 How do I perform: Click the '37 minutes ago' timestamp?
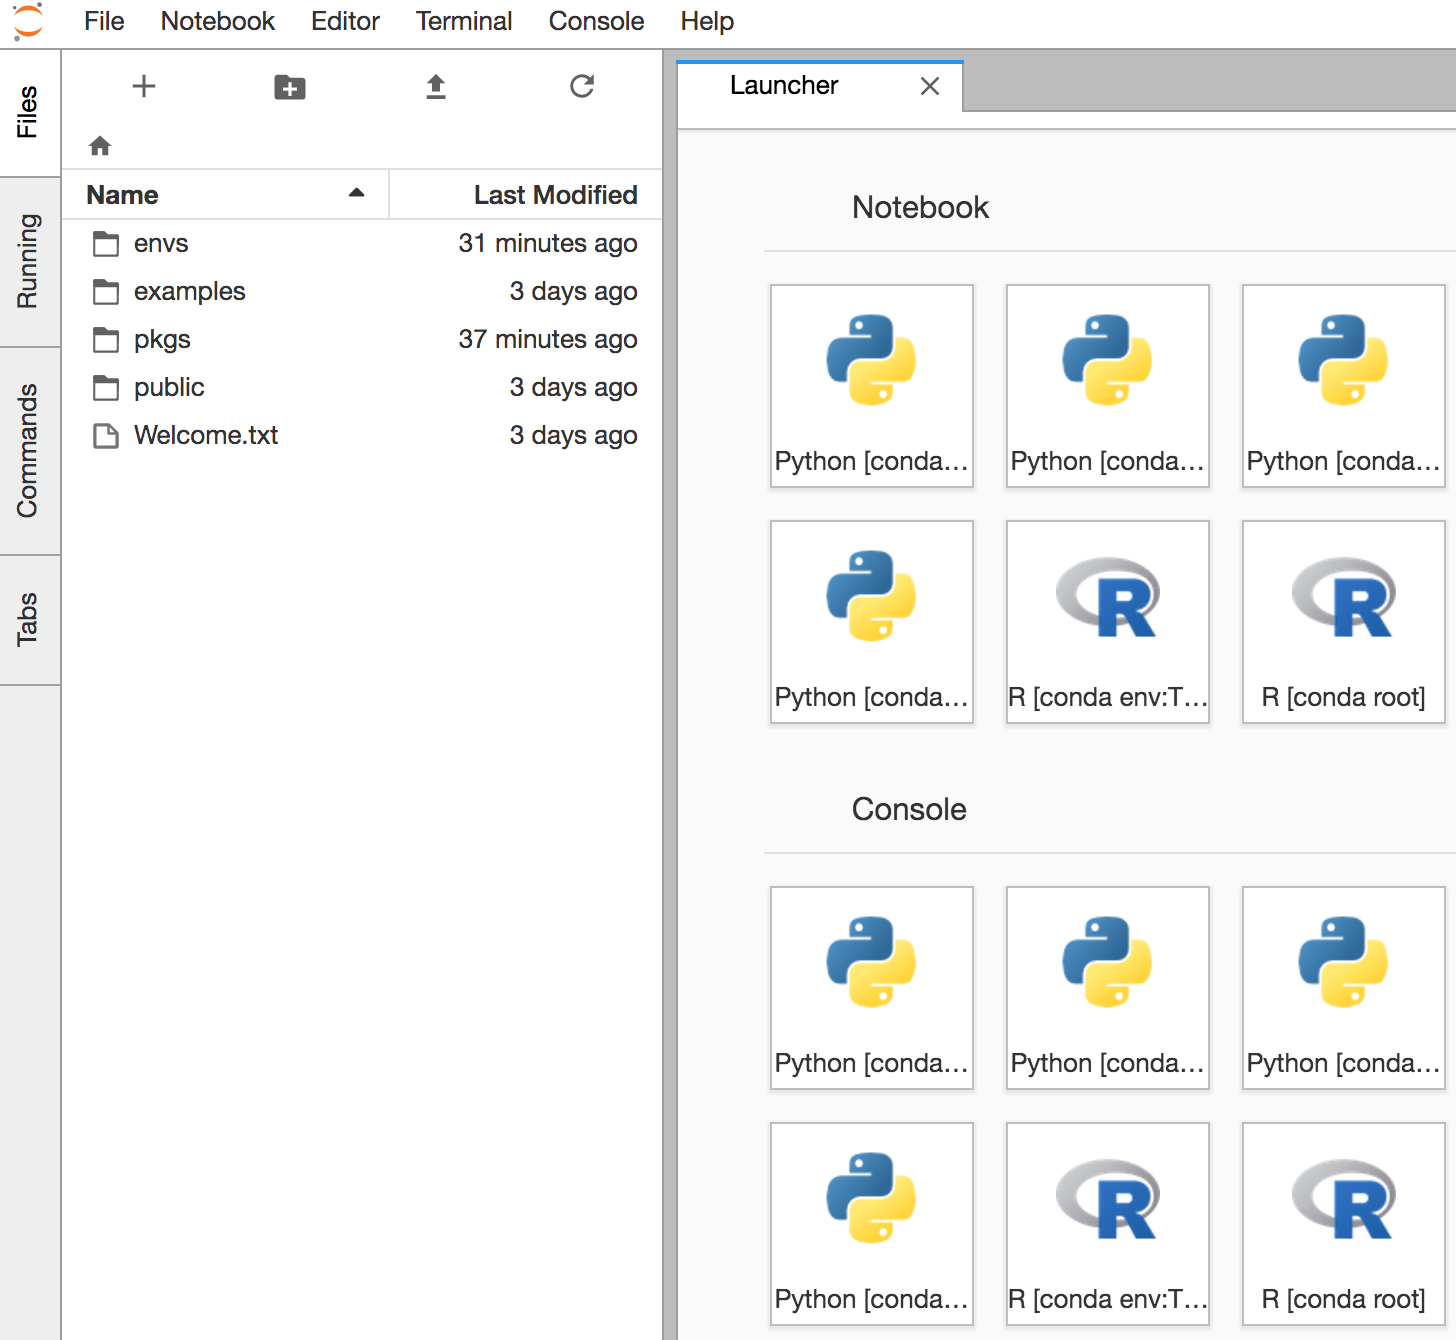[x=548, y=339]
